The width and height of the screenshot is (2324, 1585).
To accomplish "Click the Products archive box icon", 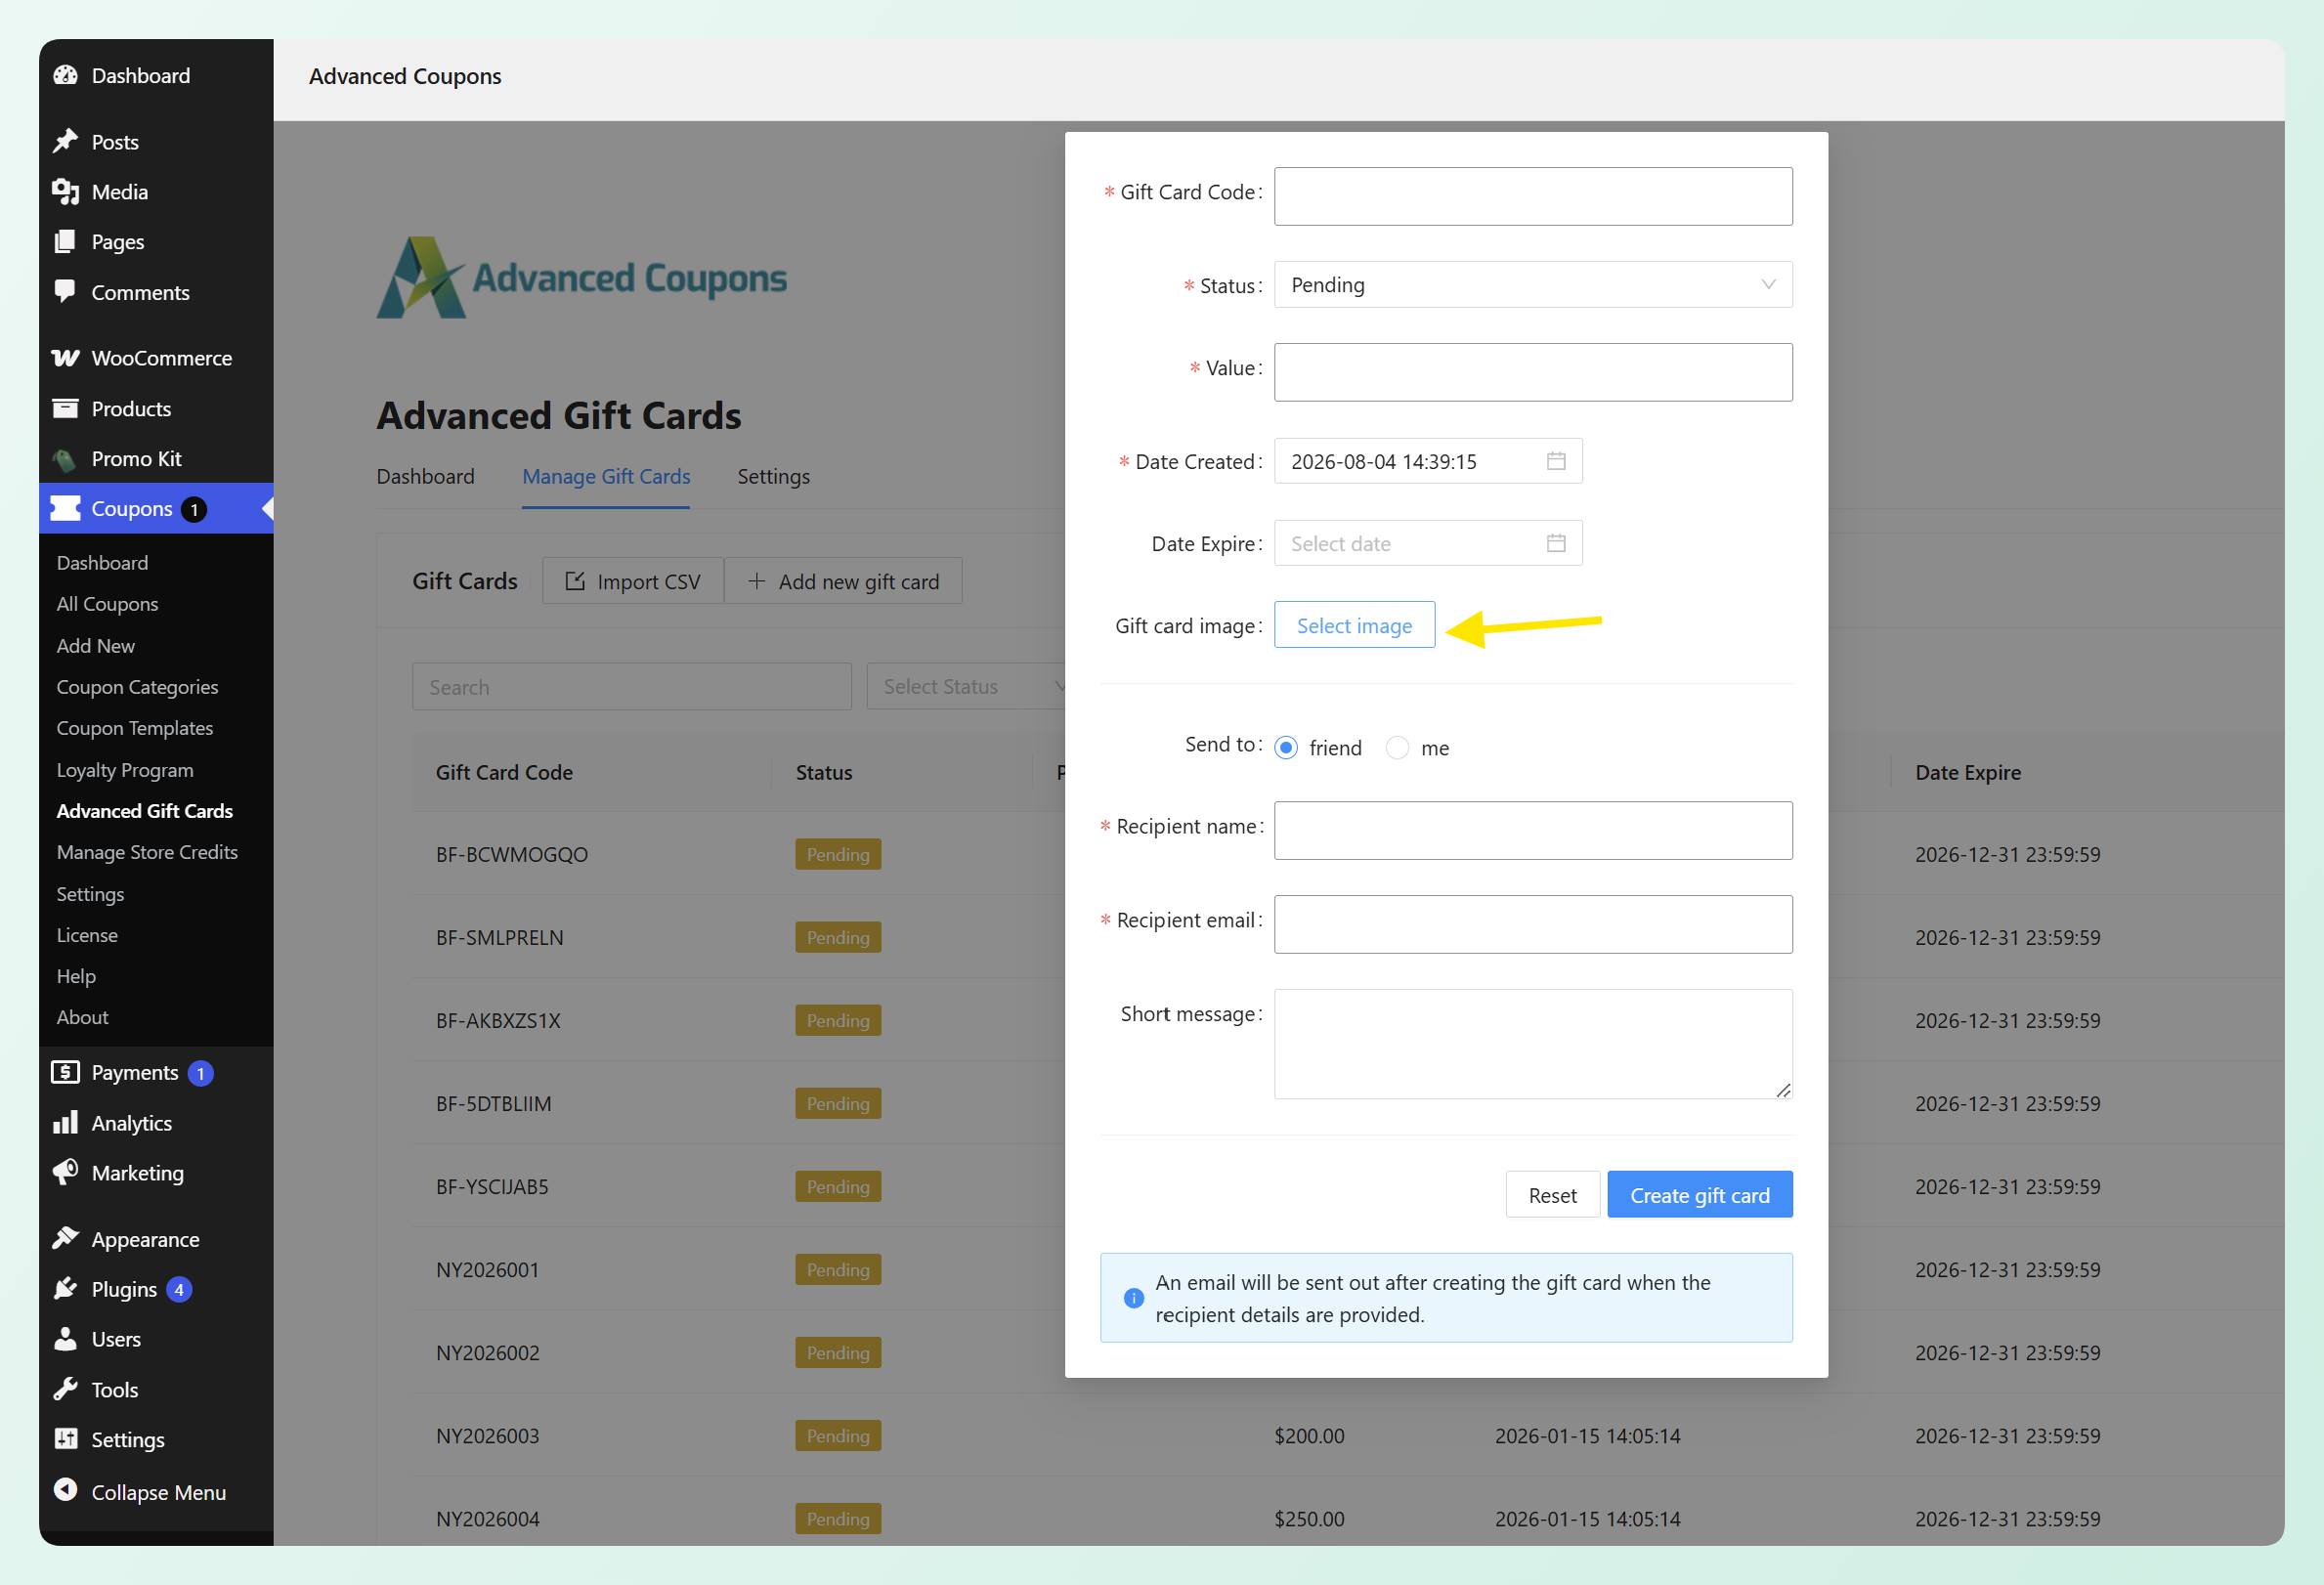I will (x=66, y=408).
